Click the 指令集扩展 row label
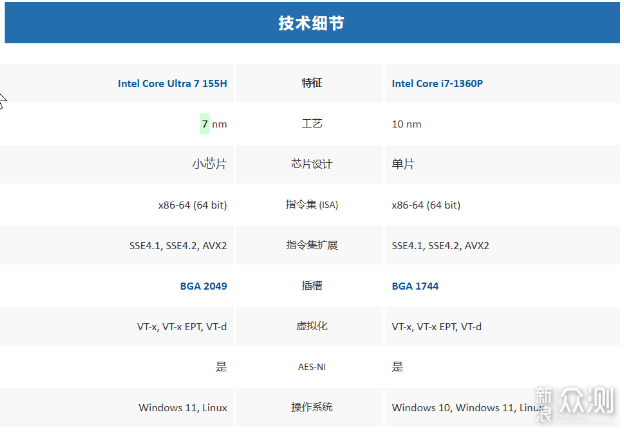The height and width of the screenshot is (432, 624). [312, 245]
